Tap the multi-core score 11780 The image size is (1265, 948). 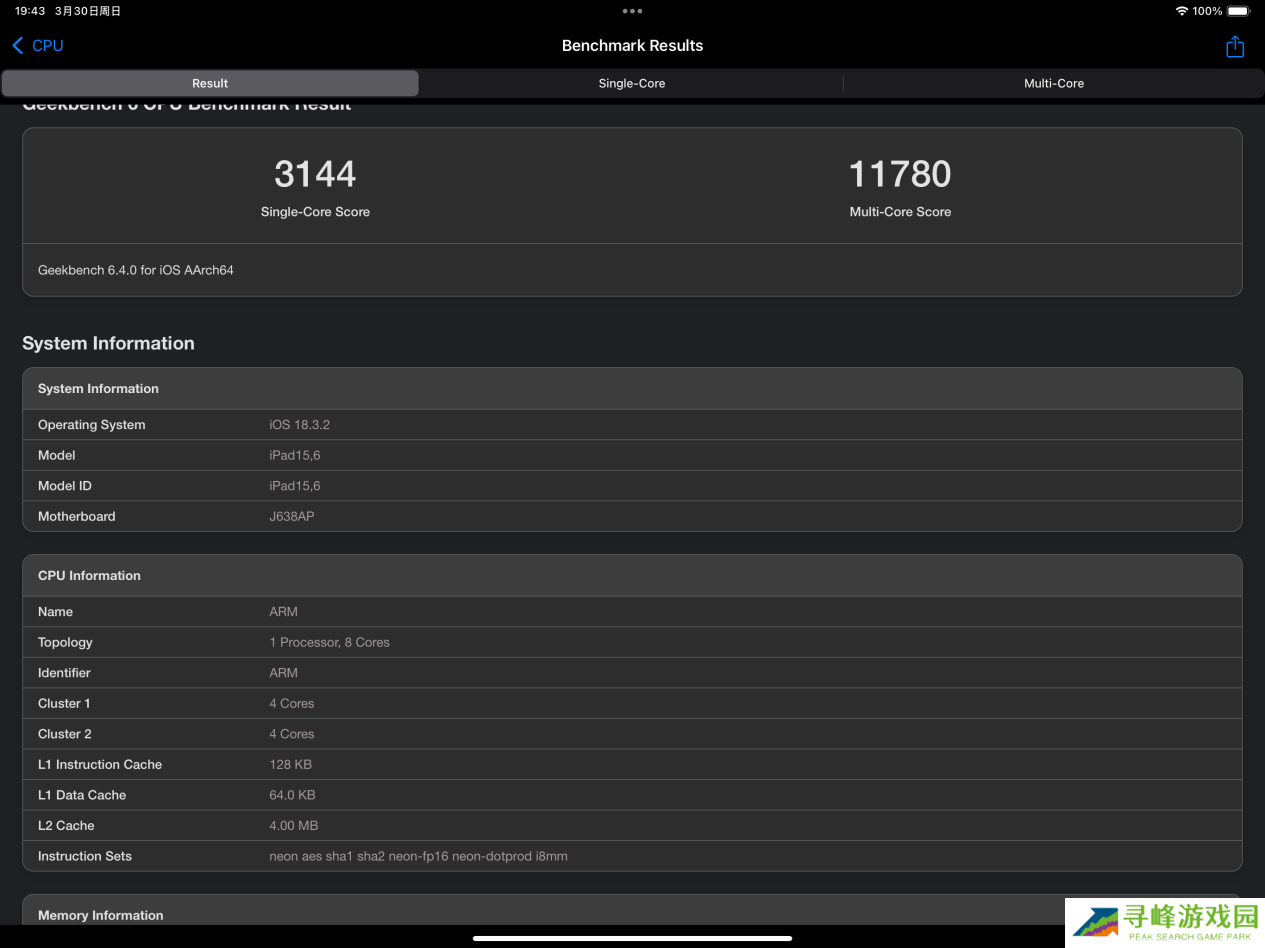point(900,174)
